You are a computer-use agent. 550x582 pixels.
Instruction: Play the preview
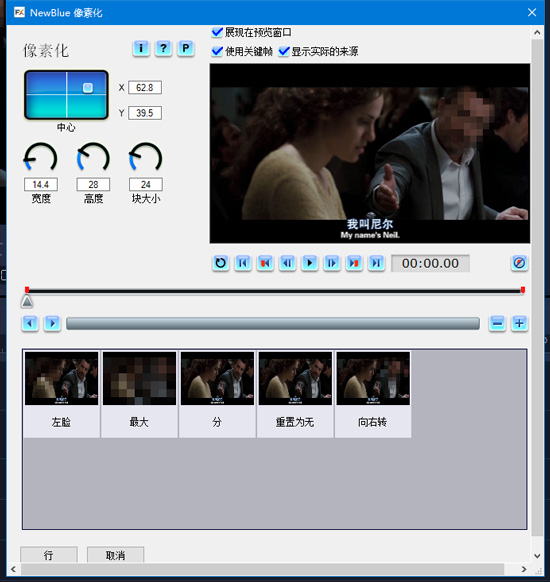(310, 263)
